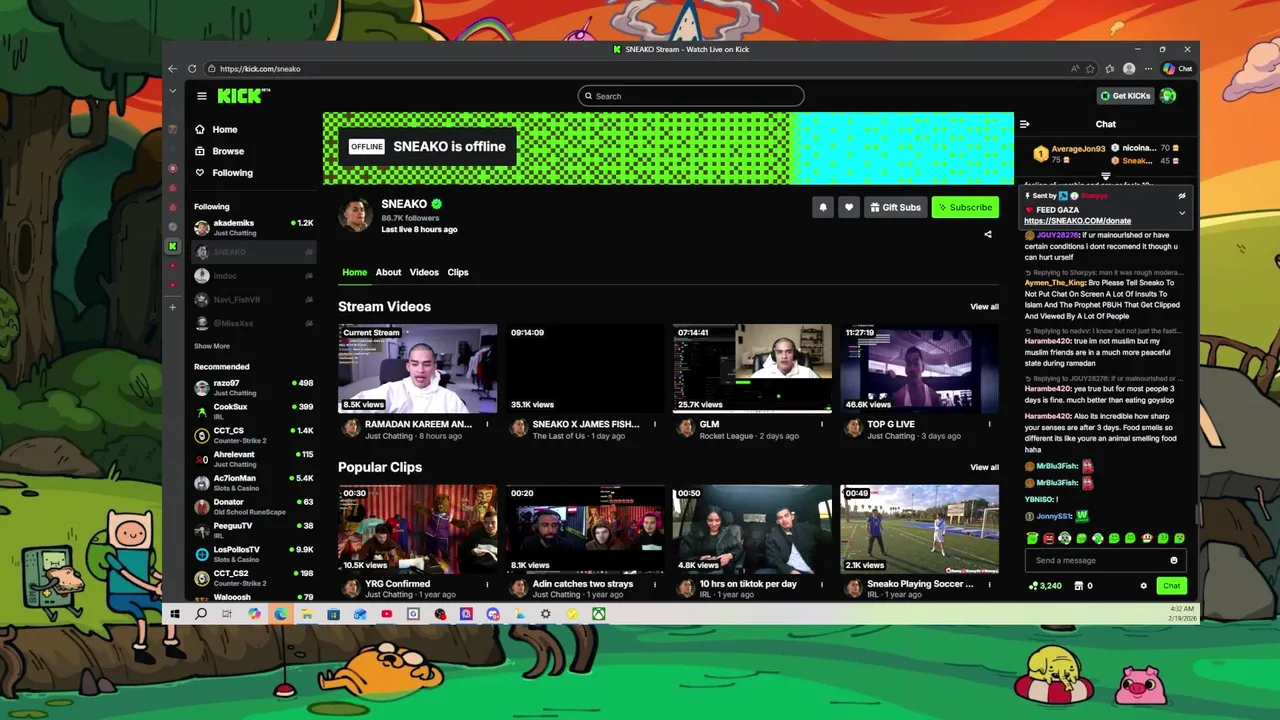Image resolution: width=1280 pixels, height=720 pixels.
Task: Switch to the Clips tab
Action: (x=458, y=272)
